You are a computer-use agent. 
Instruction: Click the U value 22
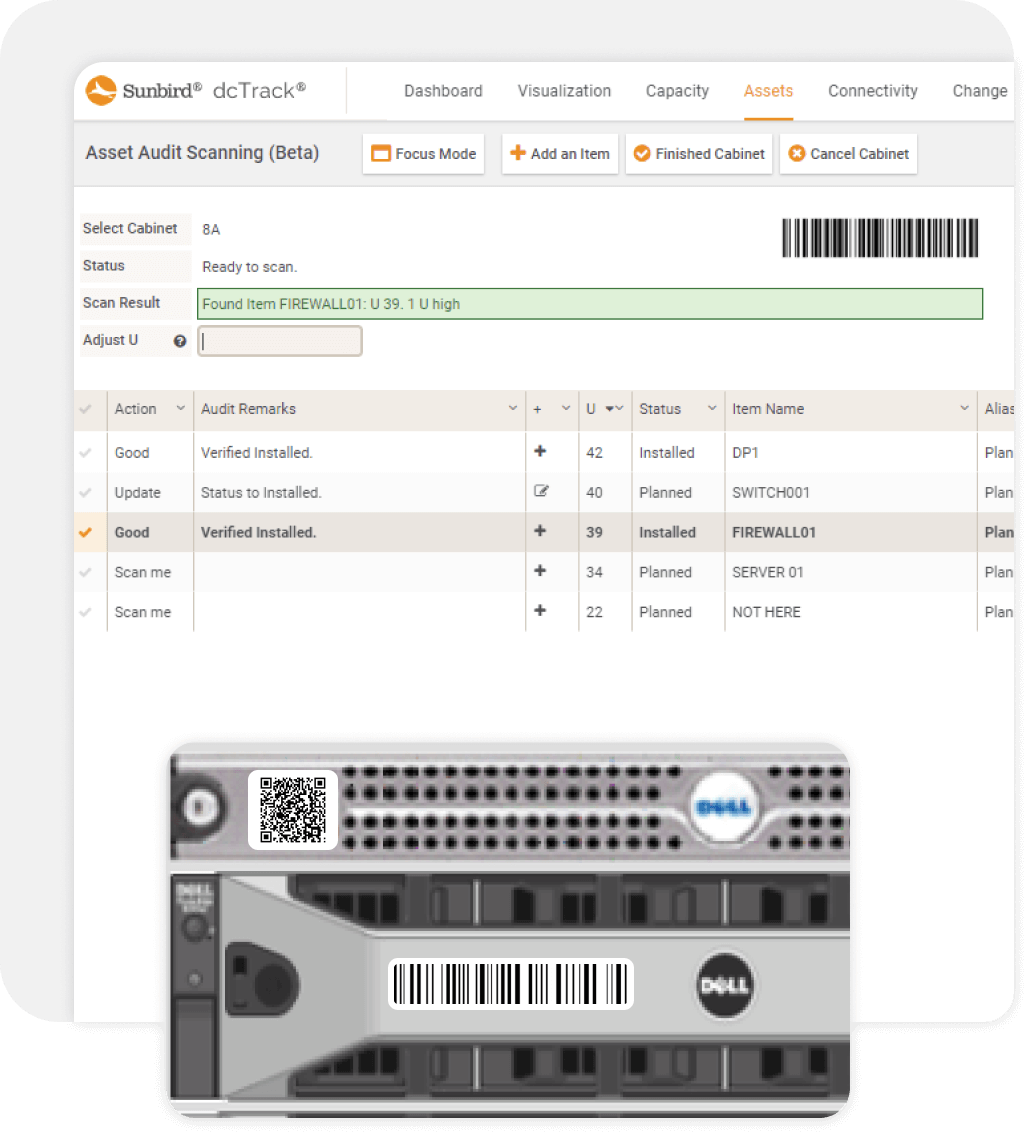(x=594, y=612)
